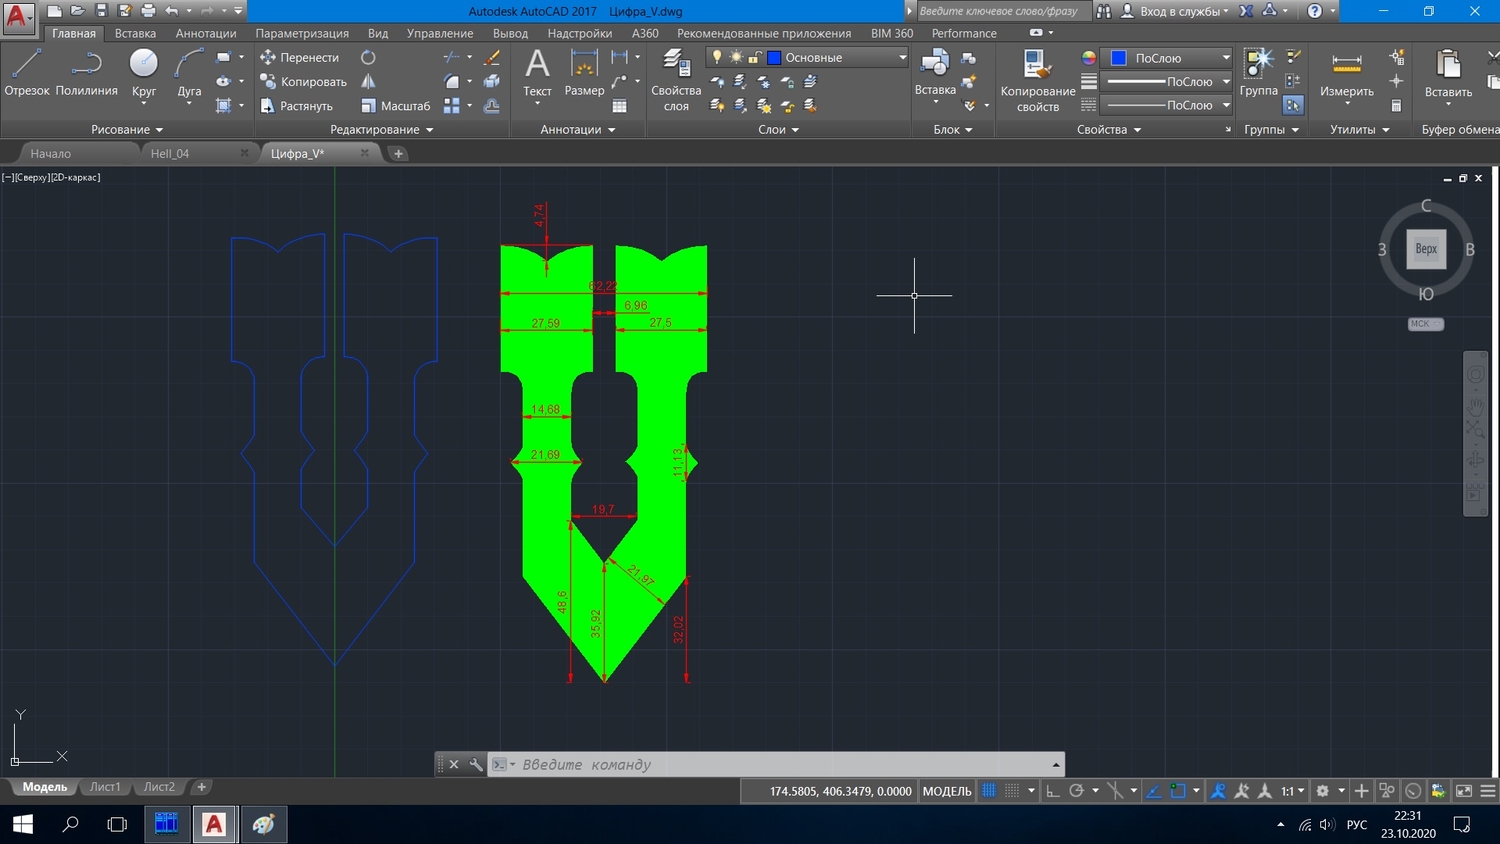
Task: Click the blue object color swatch ПоСлою
Action: click(x=1119, y=58)
